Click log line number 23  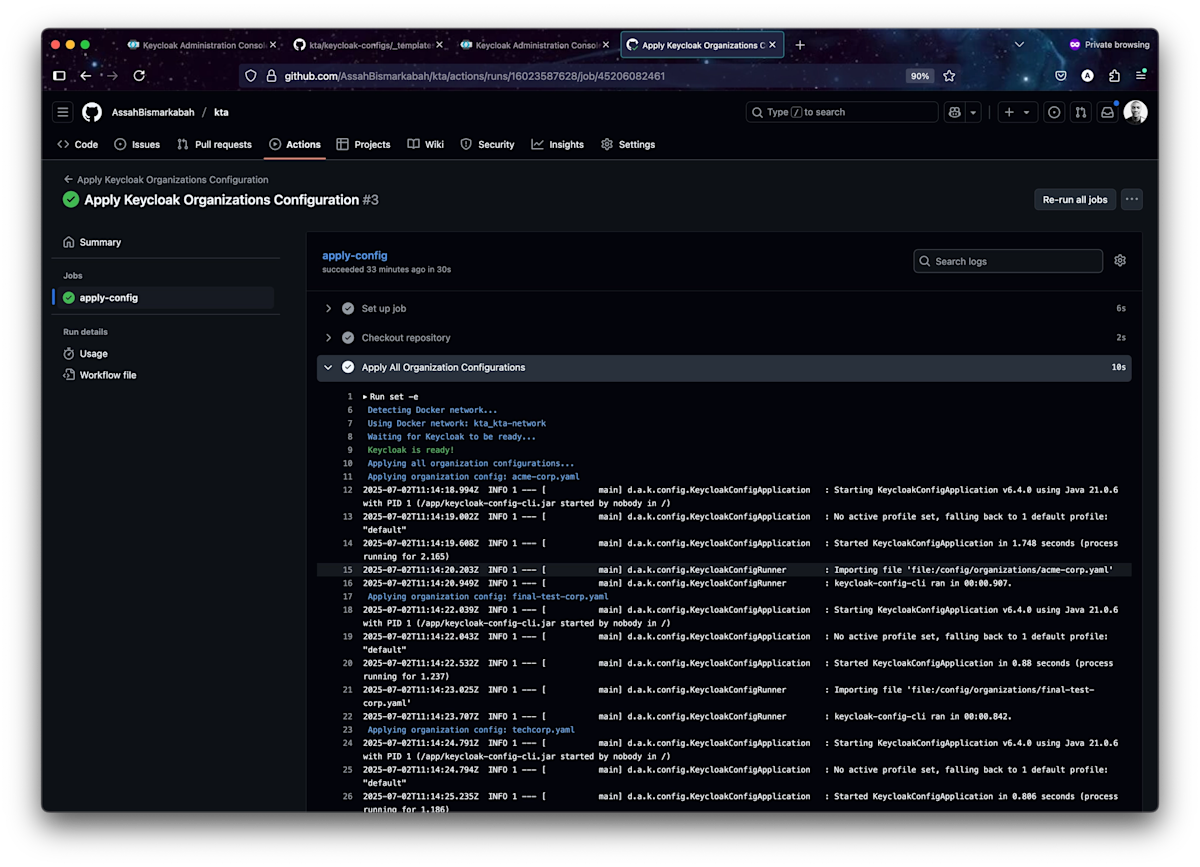pos(348,730)
